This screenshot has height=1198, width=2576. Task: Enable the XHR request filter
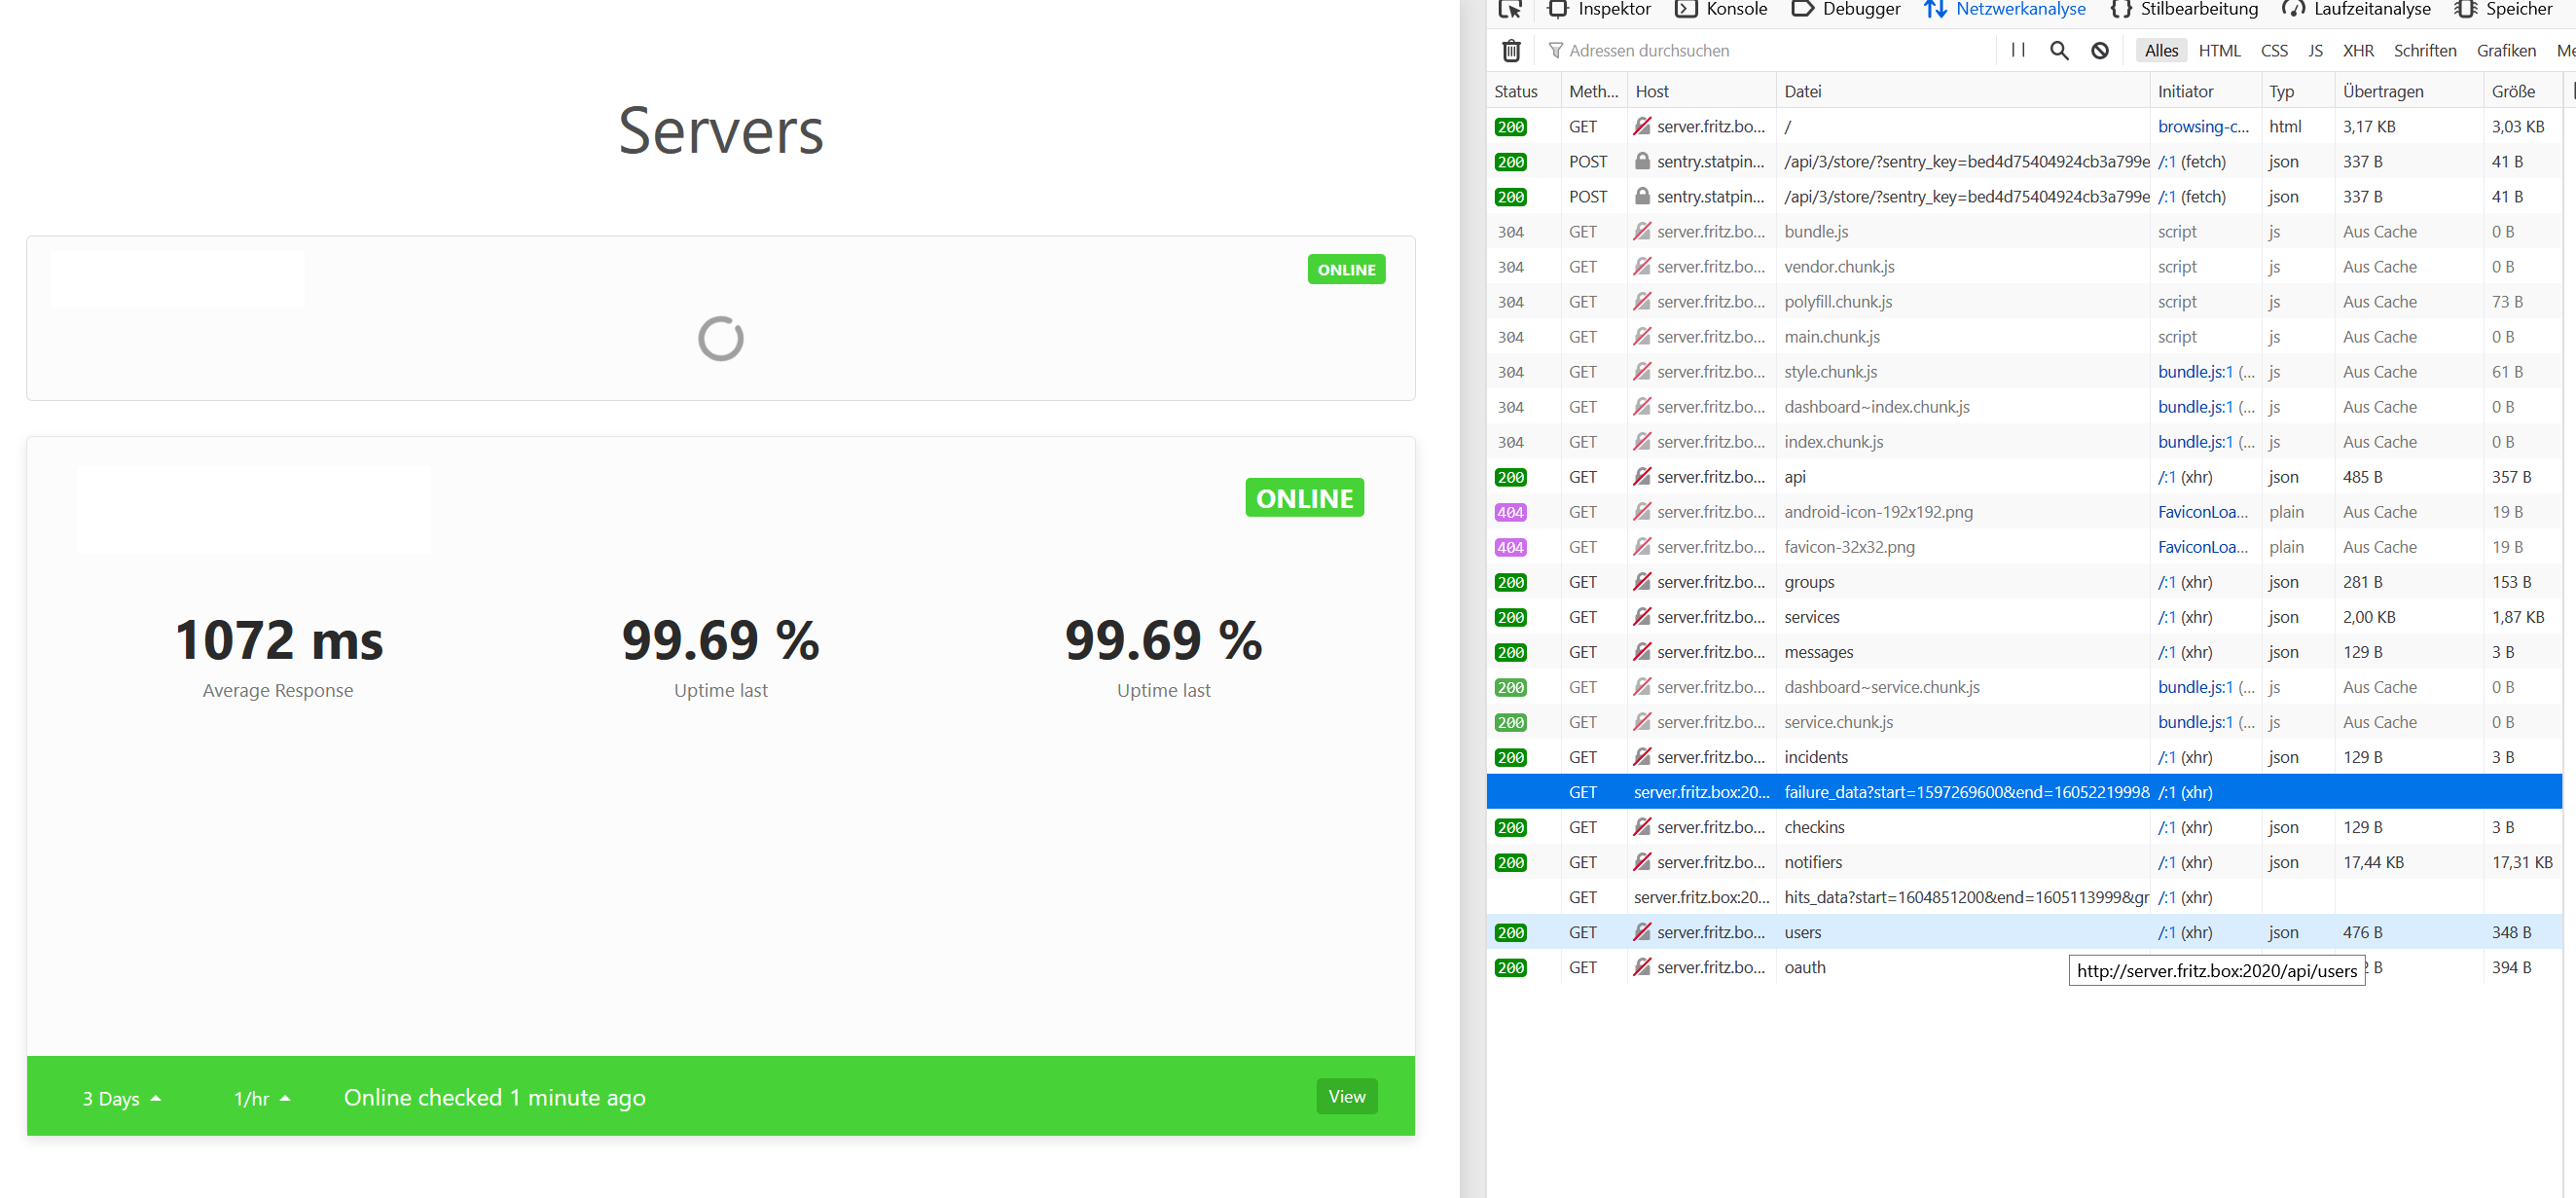point(2359,50)
